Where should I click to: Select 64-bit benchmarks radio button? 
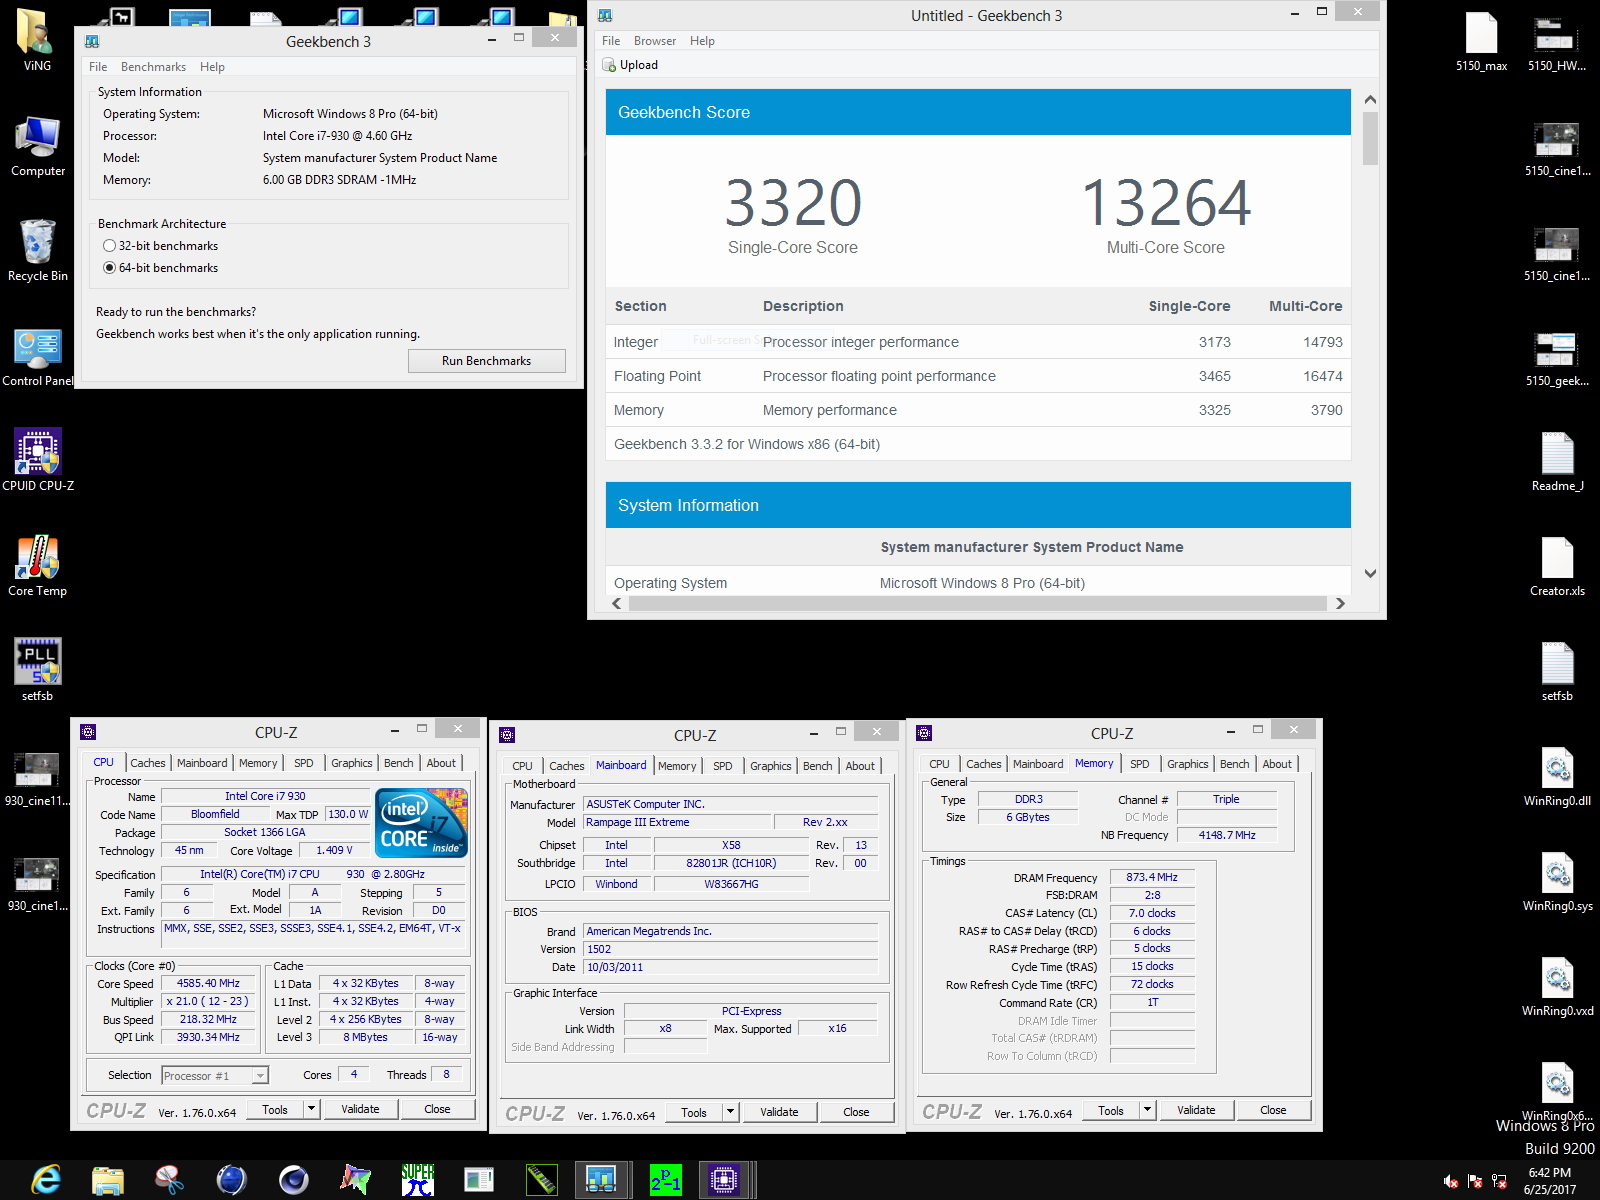point(110,268)
